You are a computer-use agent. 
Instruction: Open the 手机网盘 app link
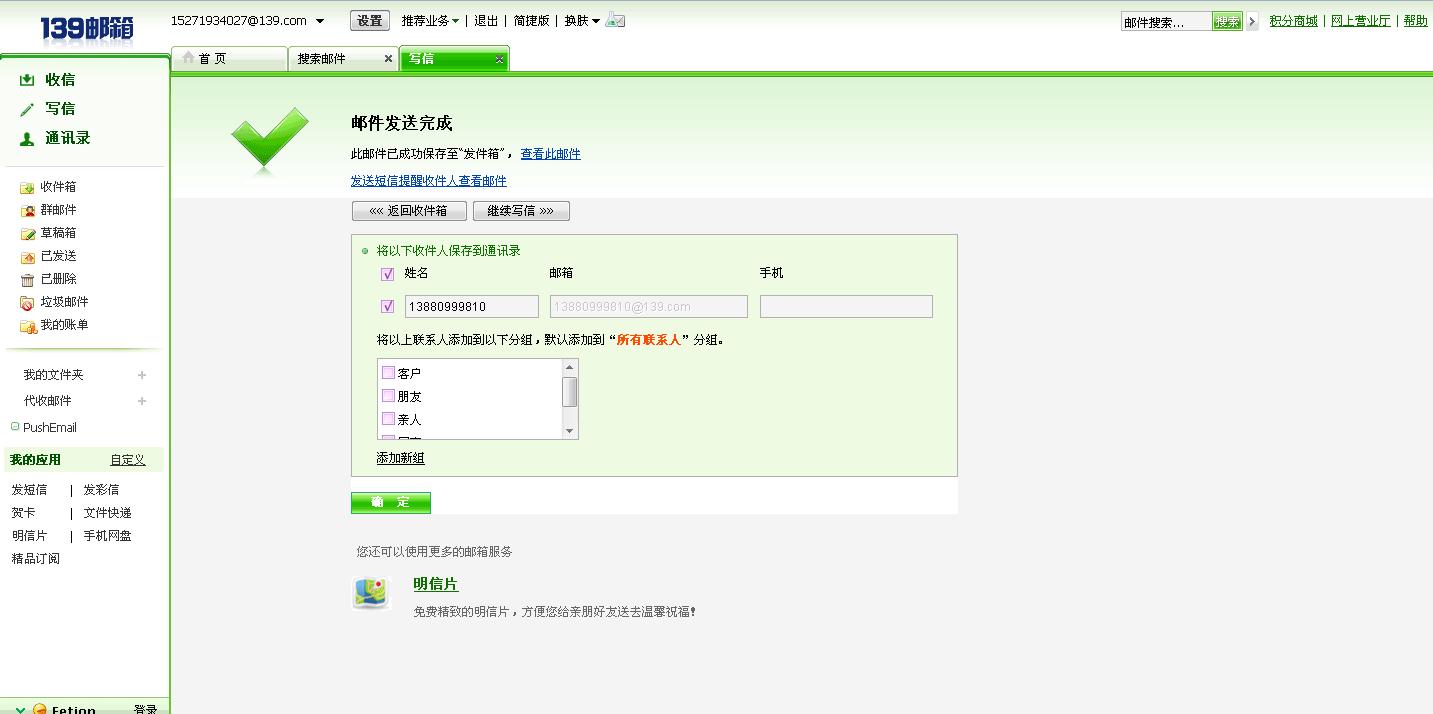point(108,536)
